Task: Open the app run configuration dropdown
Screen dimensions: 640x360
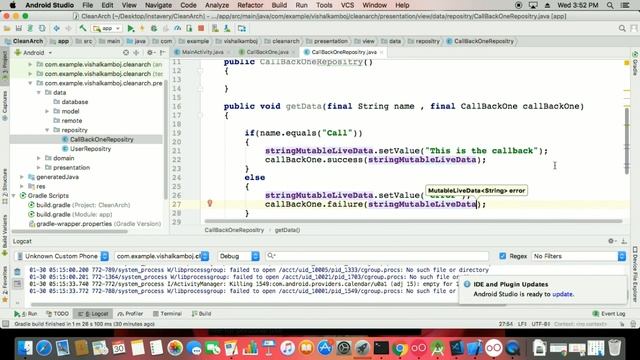Action: tap(107, 29)
